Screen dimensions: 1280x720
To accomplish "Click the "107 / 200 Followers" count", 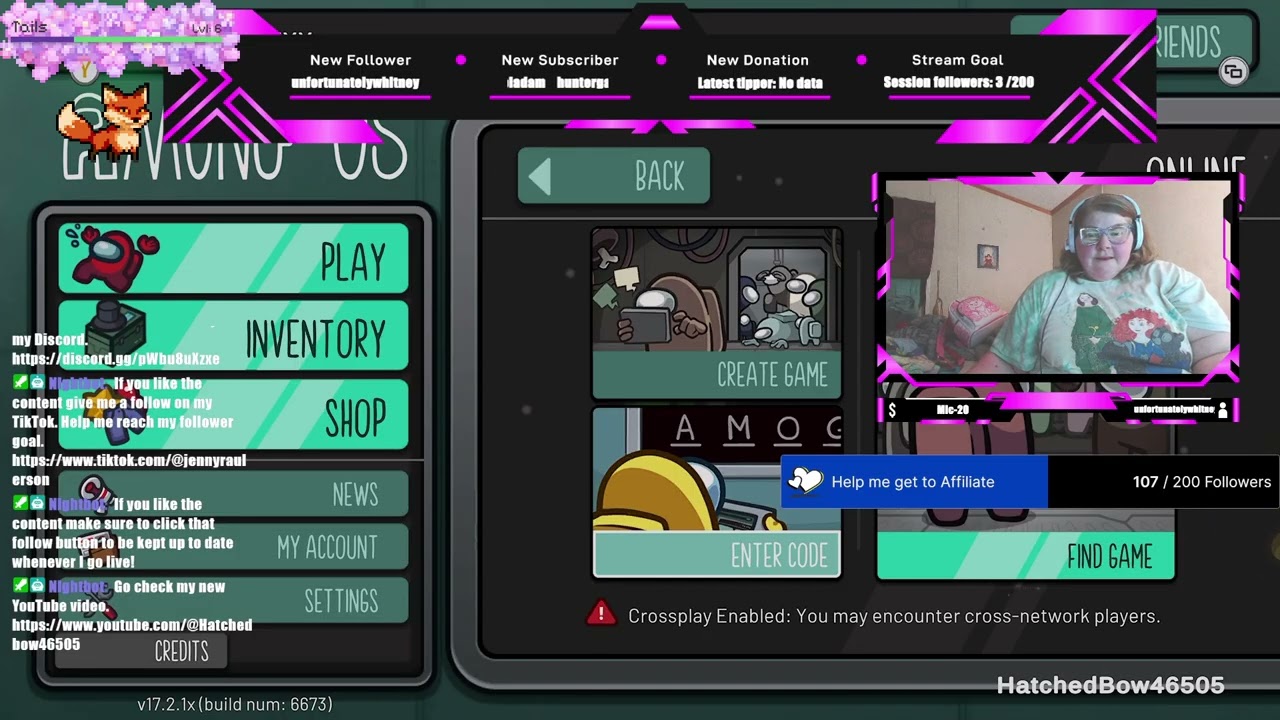I will [1202, 482].
